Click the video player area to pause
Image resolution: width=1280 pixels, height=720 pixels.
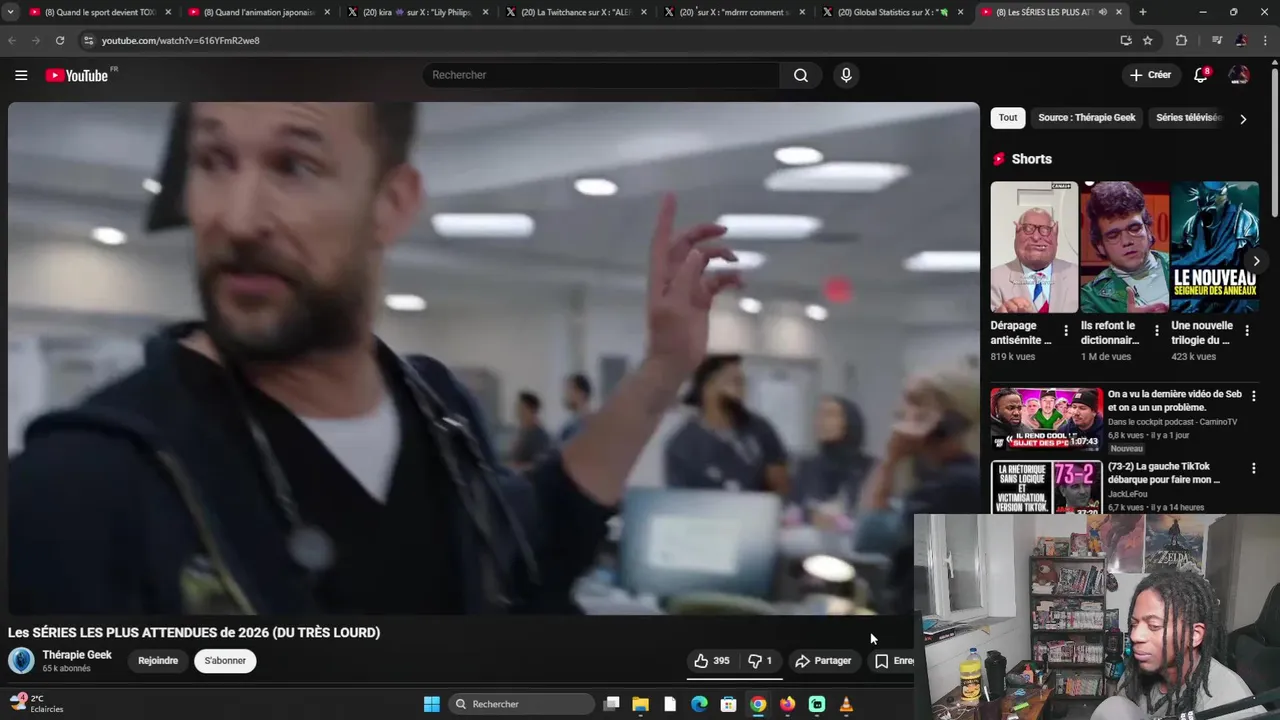[x=494, y=358]
